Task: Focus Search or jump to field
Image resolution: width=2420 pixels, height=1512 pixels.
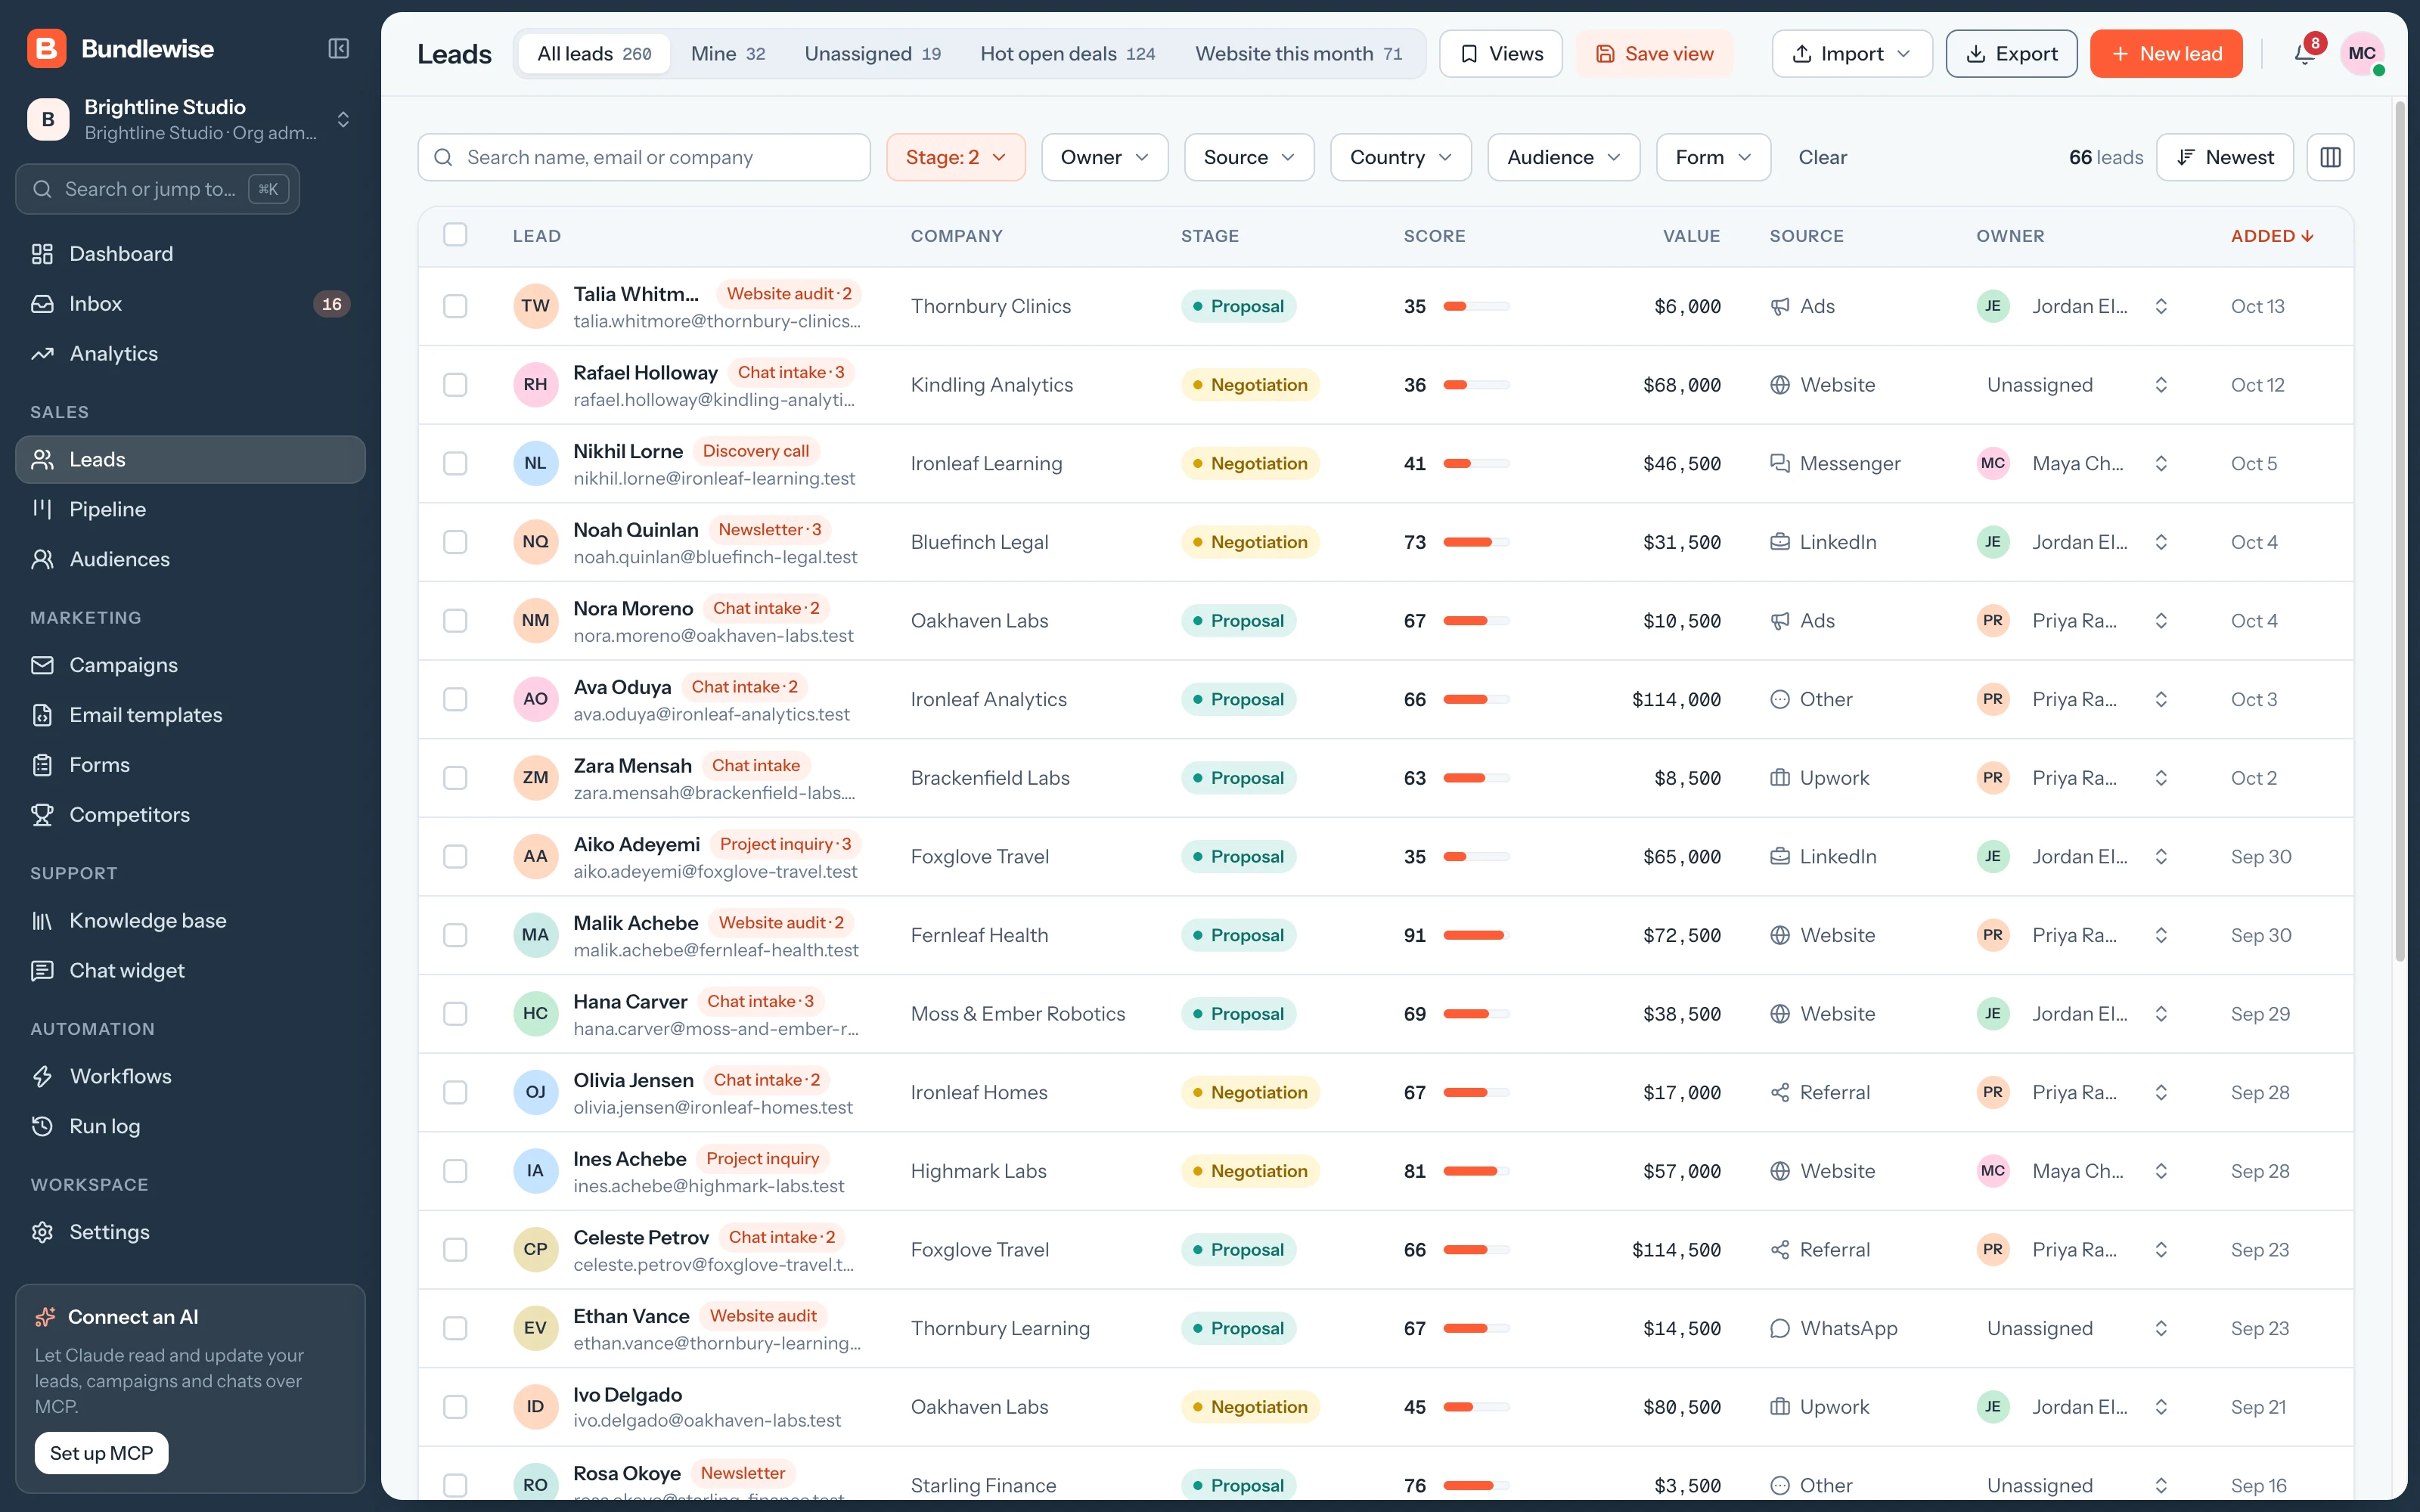Action: pos(157,189)
